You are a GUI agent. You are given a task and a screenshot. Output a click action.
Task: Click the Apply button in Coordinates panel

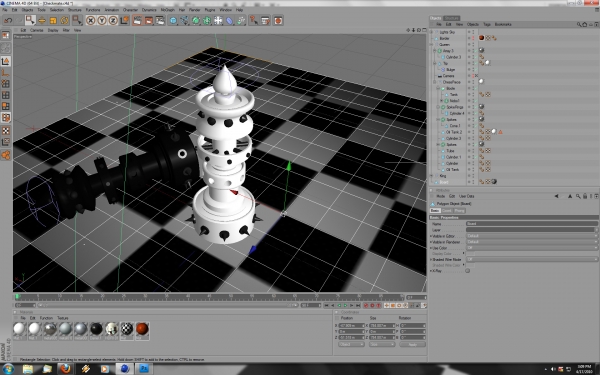pos(412,344)
